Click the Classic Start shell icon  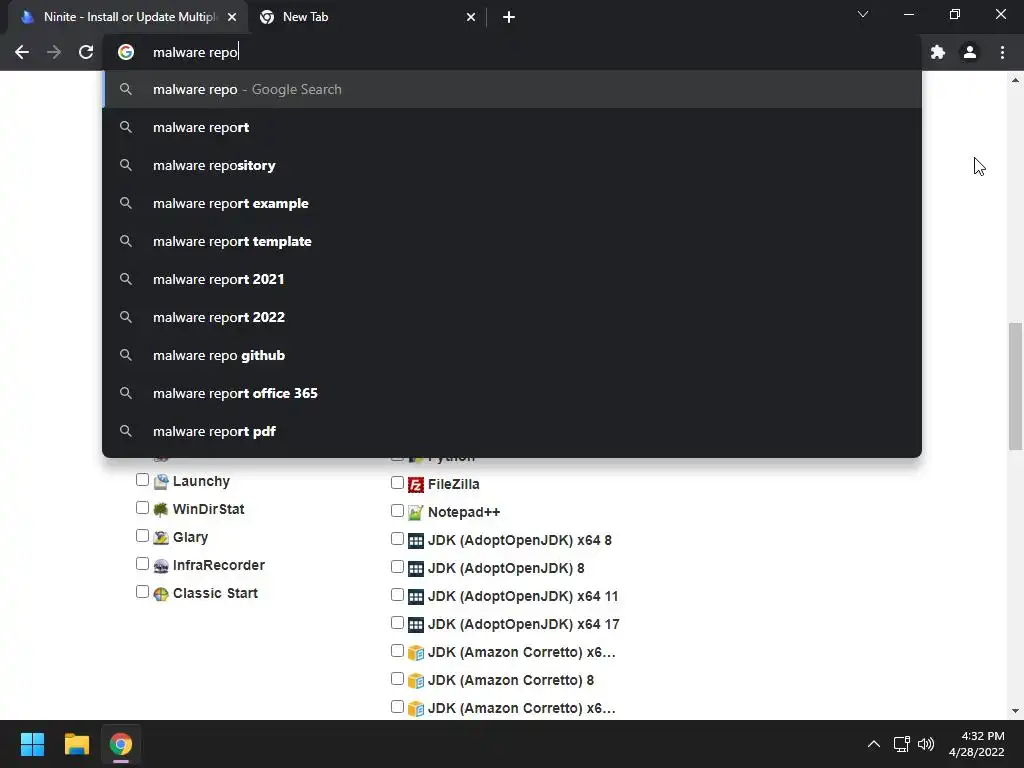[161, 594]
